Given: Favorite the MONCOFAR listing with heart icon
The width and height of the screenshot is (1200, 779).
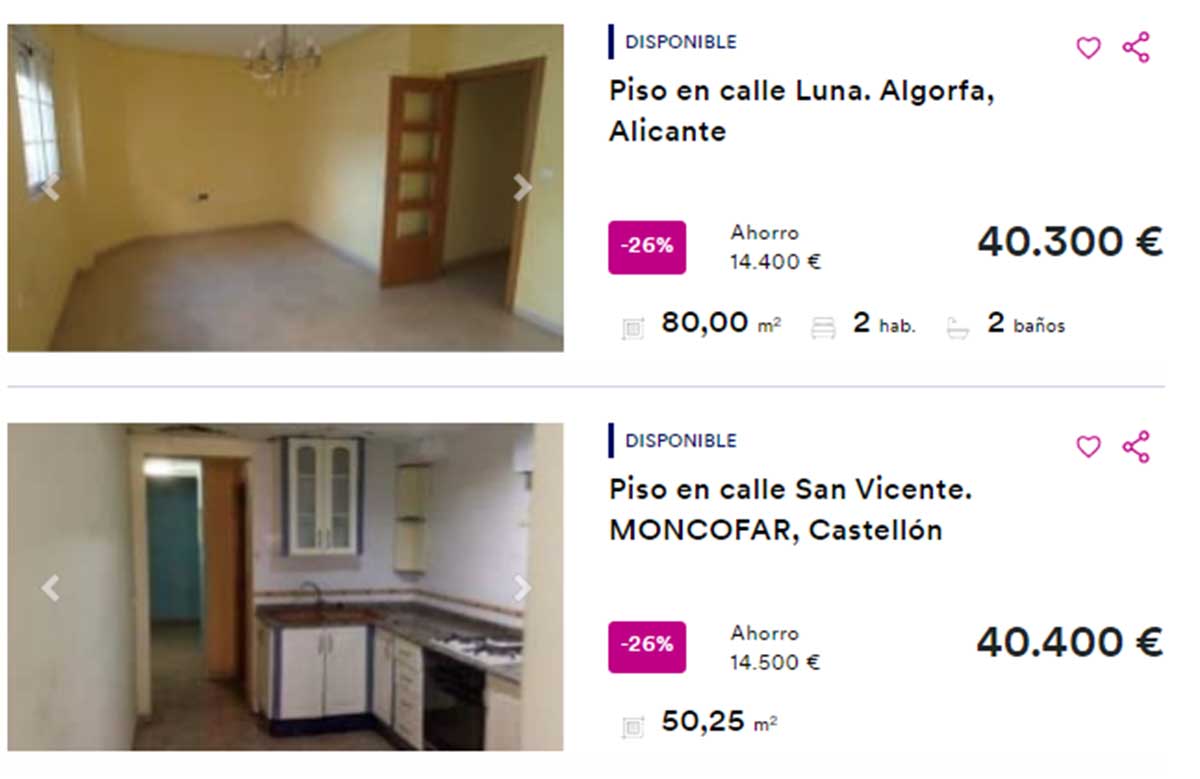Looking at the screenshot, I should coord(1088,447).
